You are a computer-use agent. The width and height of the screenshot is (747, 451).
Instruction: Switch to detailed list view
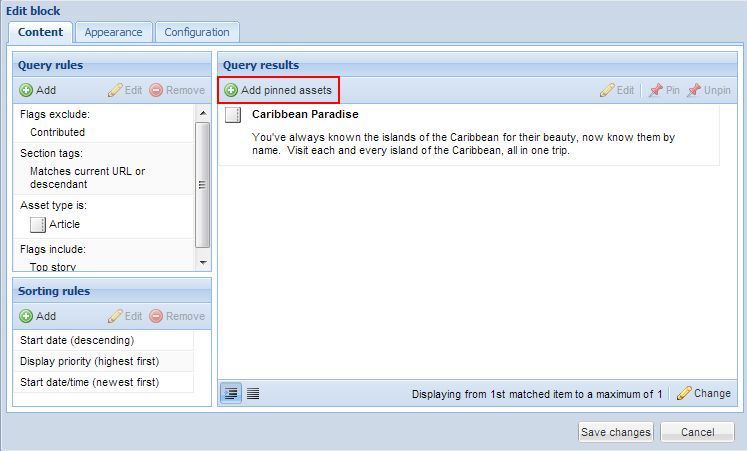(x=231, y=393)
